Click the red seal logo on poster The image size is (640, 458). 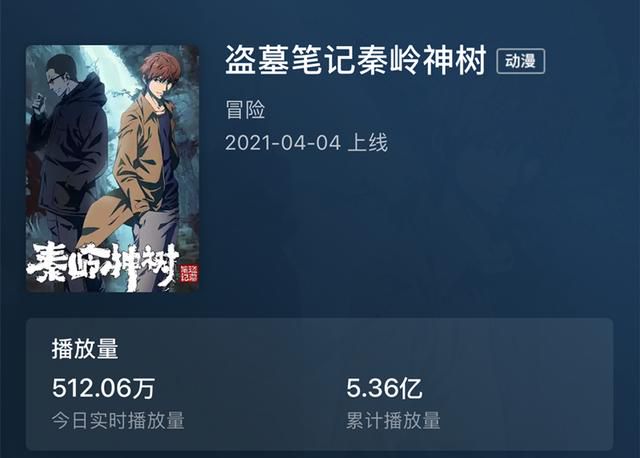(189, 273)
